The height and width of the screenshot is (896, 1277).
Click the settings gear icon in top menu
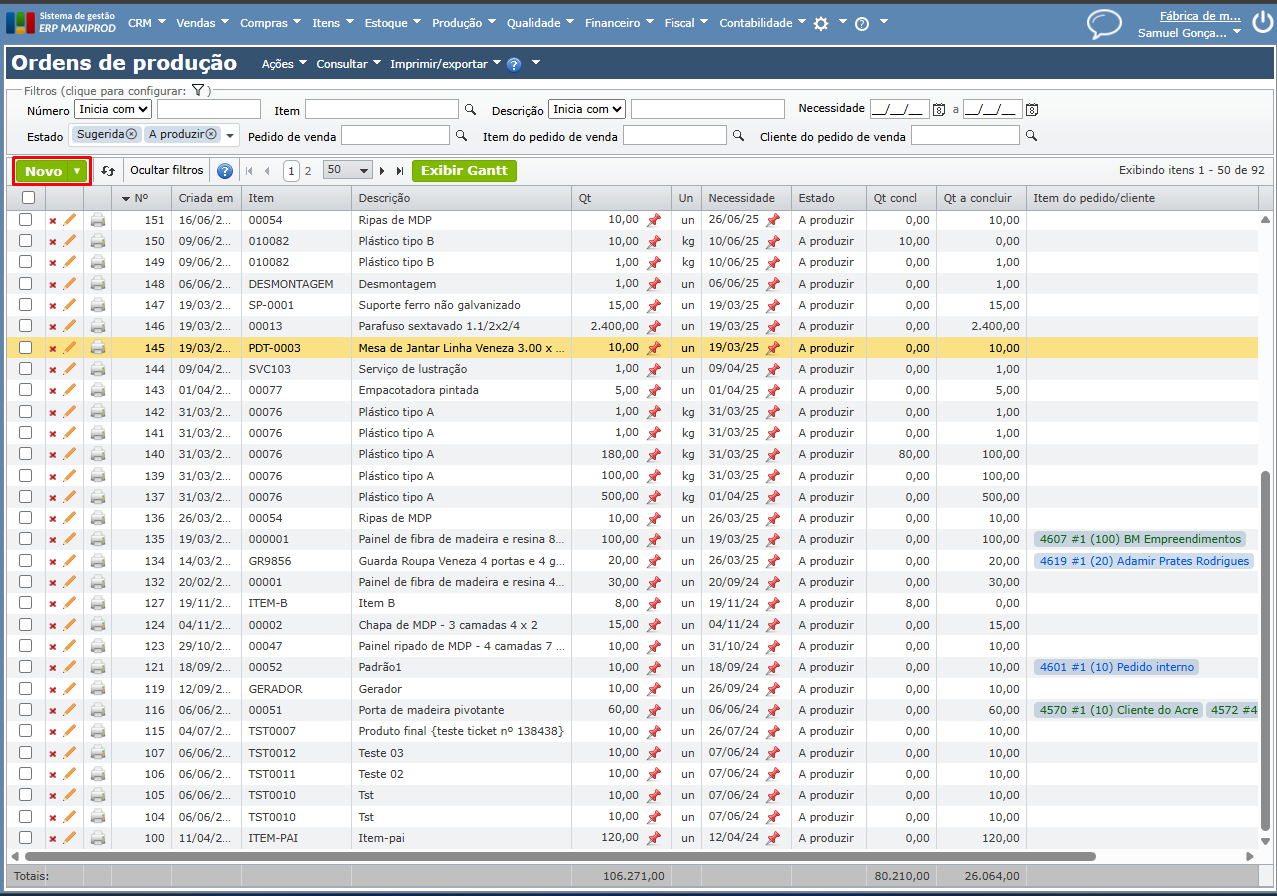pos(821,23)
